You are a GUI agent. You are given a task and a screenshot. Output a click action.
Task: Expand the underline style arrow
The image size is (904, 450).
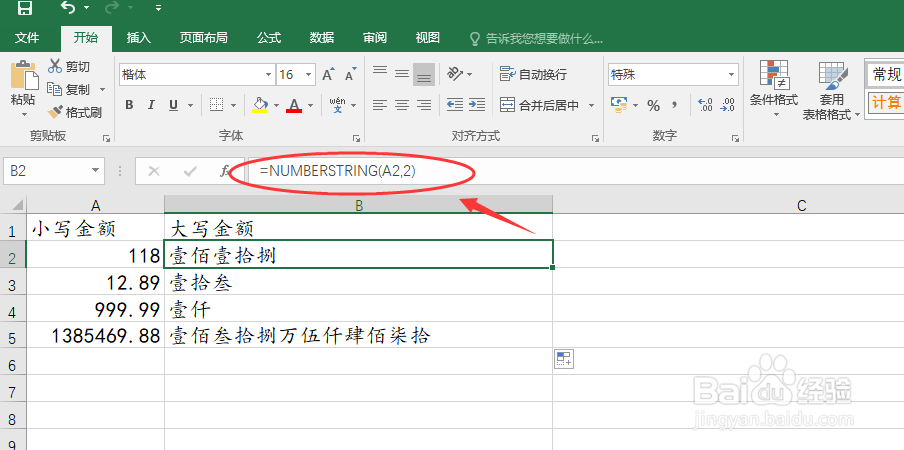190,105
